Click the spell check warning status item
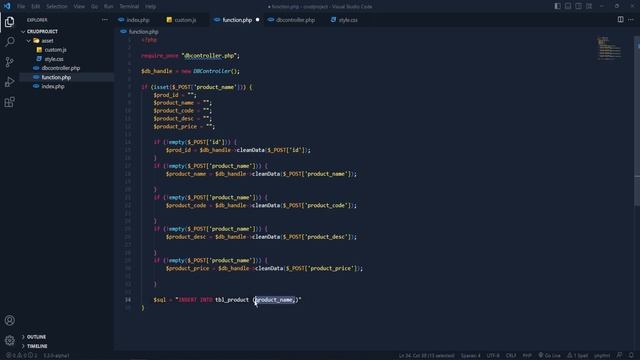640x360 pixels. [577, 356]
